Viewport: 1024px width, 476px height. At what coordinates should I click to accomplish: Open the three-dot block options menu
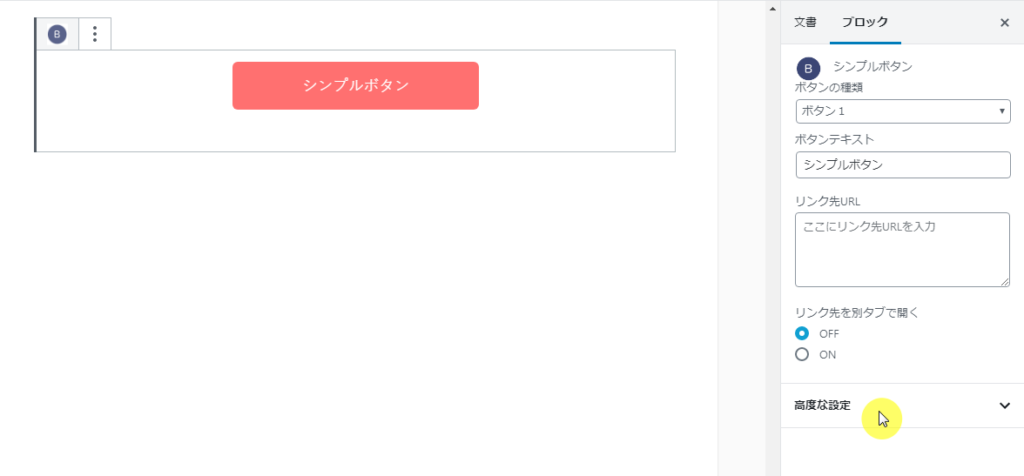95,34
